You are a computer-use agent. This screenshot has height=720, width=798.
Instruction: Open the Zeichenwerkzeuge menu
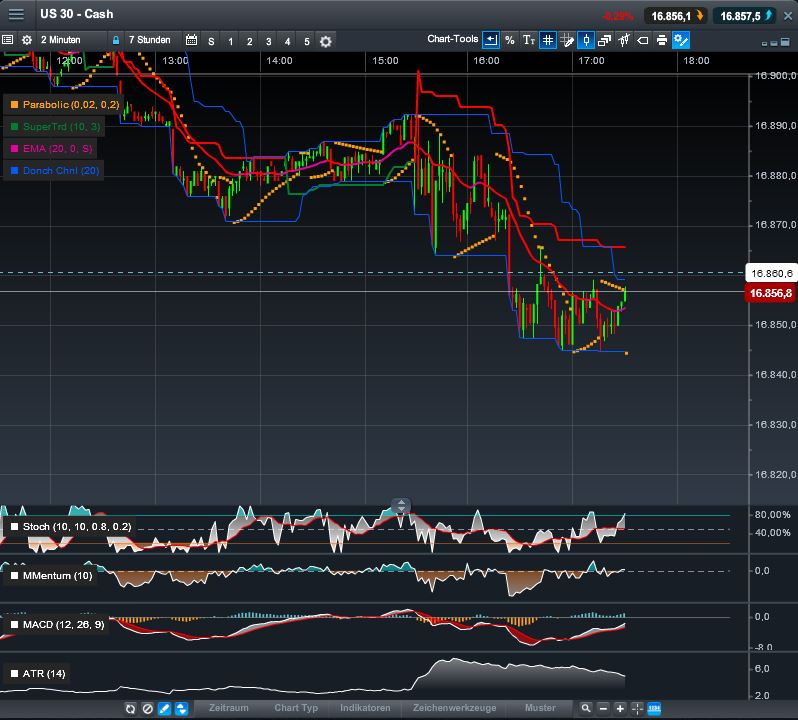pos(454,708)
